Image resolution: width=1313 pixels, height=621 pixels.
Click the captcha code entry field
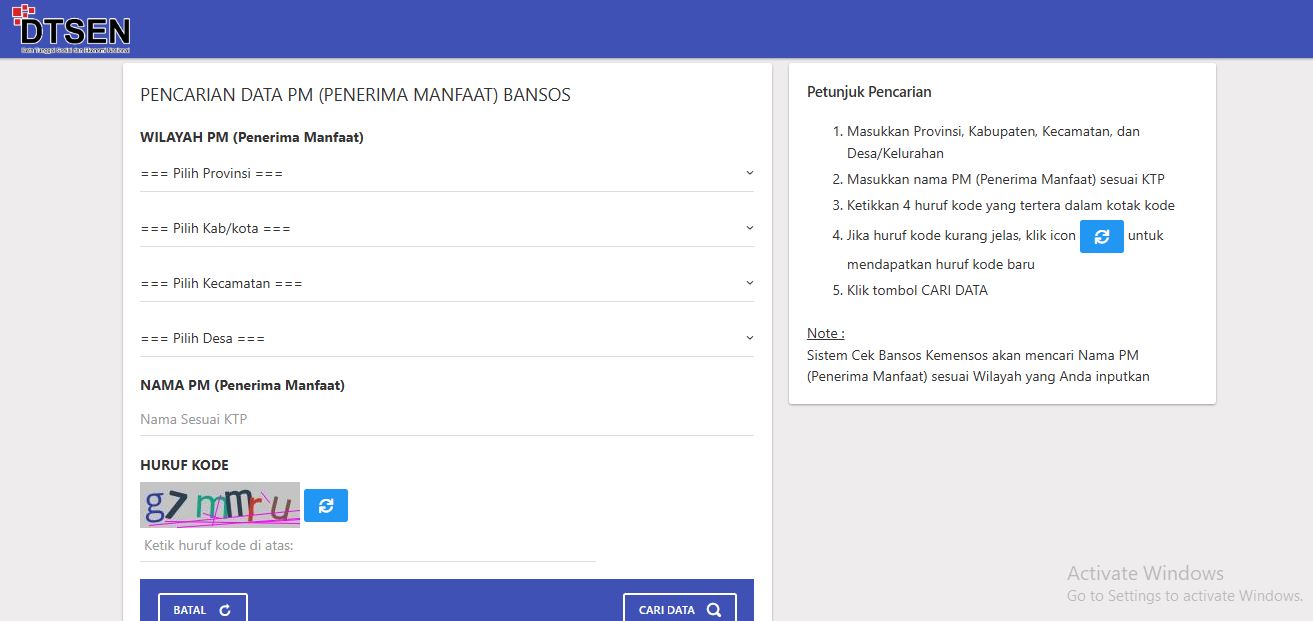point(367,546)
